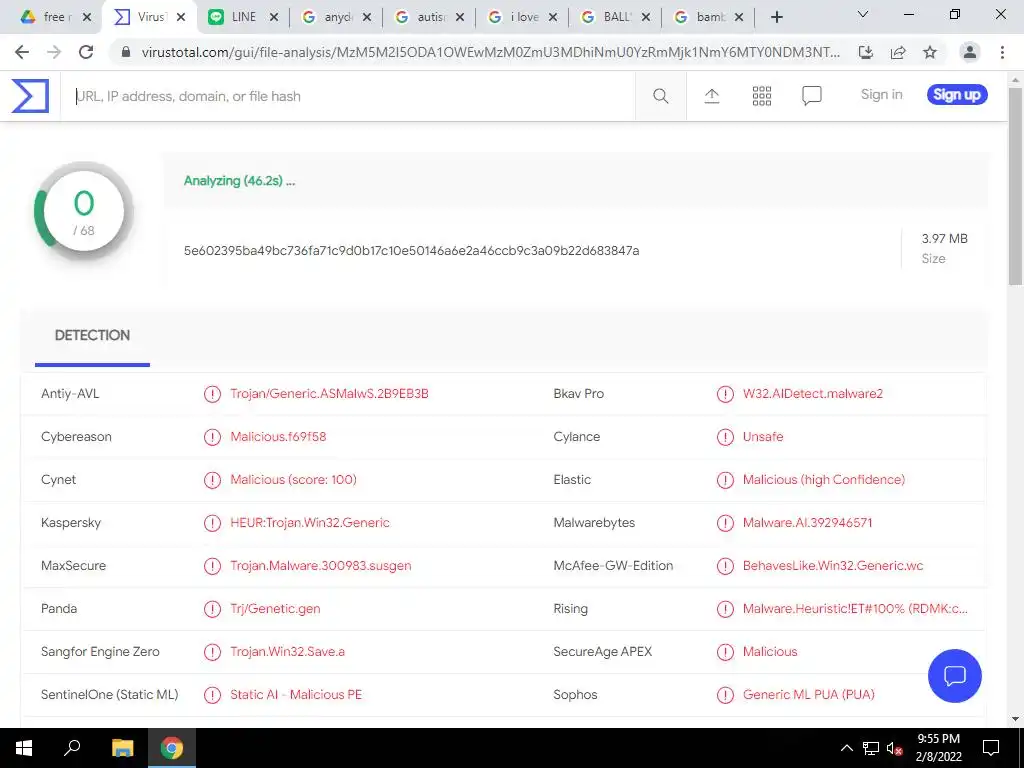Open the network tray icon
The image size is (1024, 768).
point(871,748)
